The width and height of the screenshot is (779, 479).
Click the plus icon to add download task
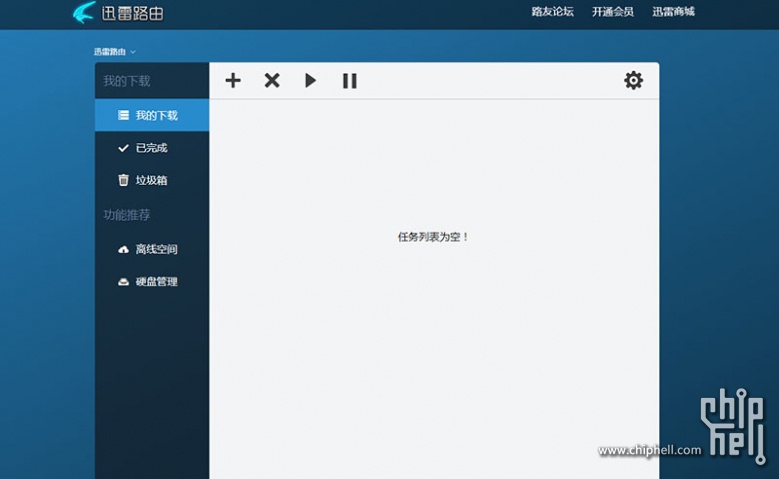(x=233, y=80)
